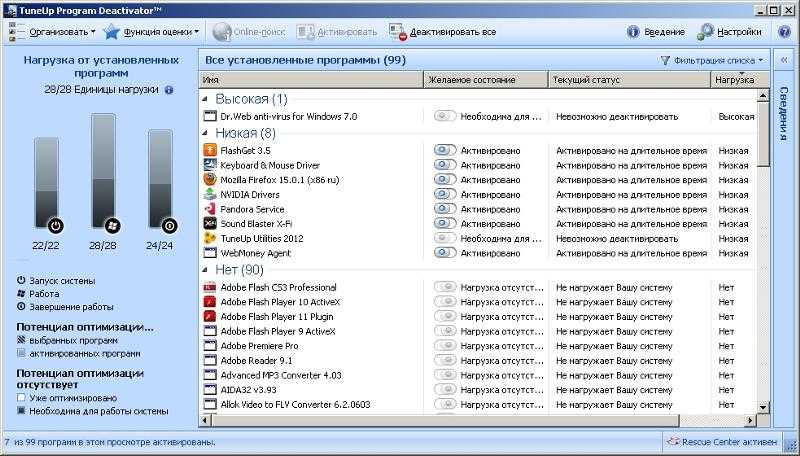The image size is (800, 456).
Task: Click the Adobe Reader 9.1 icon
Action: coord(210,361)
